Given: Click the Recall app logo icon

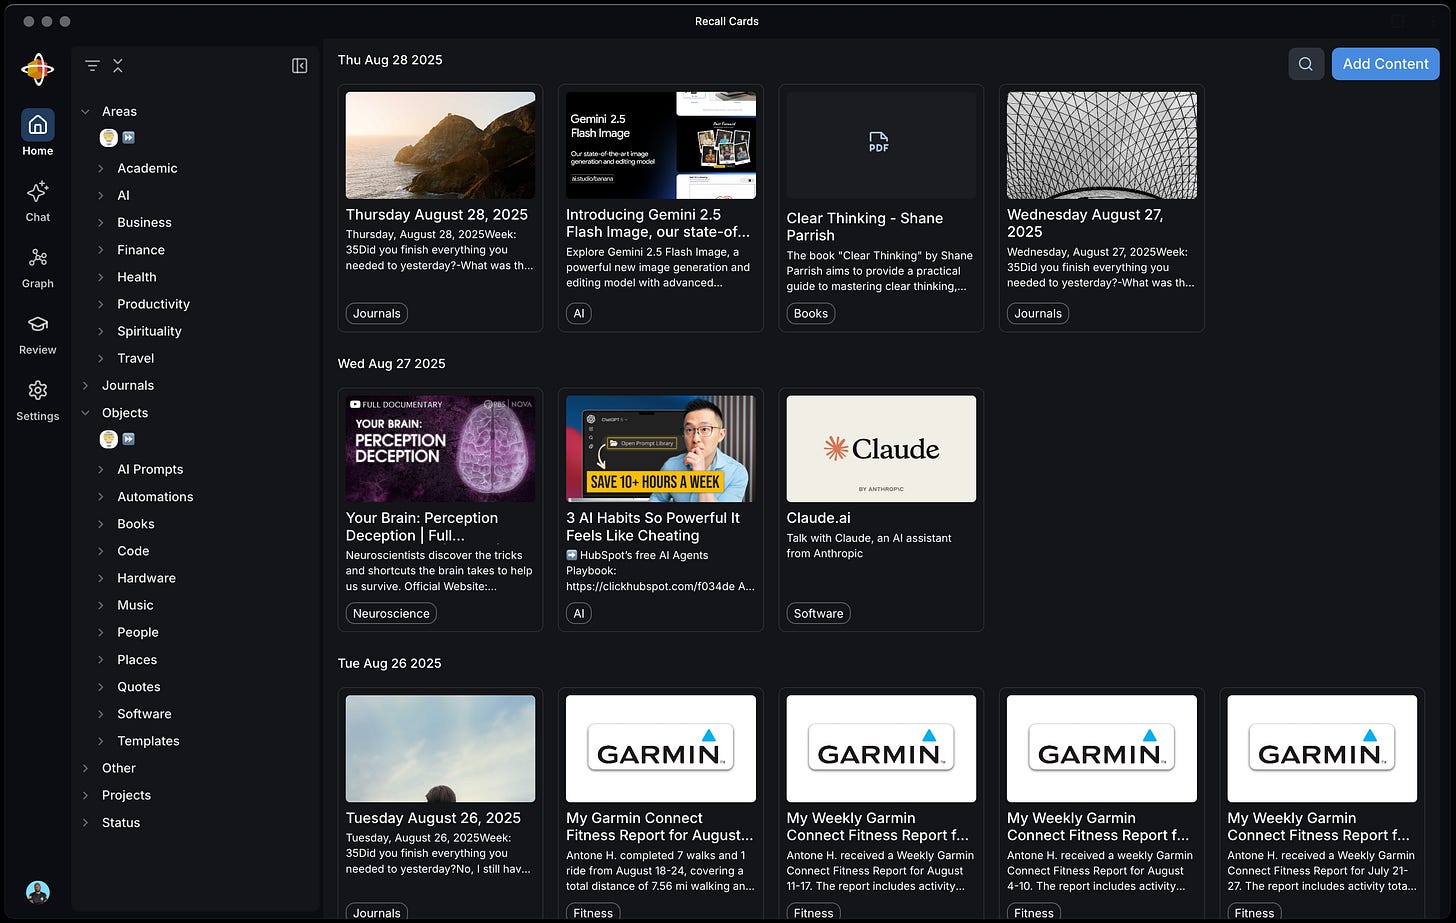Looking at the screenshot, I should click(38, 69).
